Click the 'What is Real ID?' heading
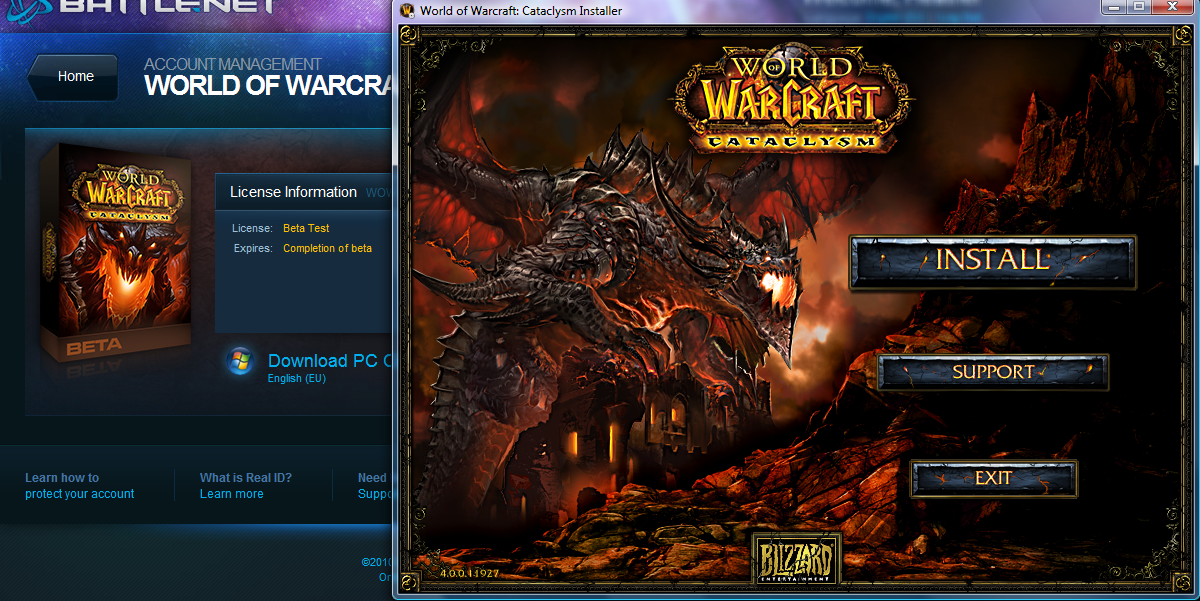The height and width of the screenshot is (601, 1200). (246, 478)
